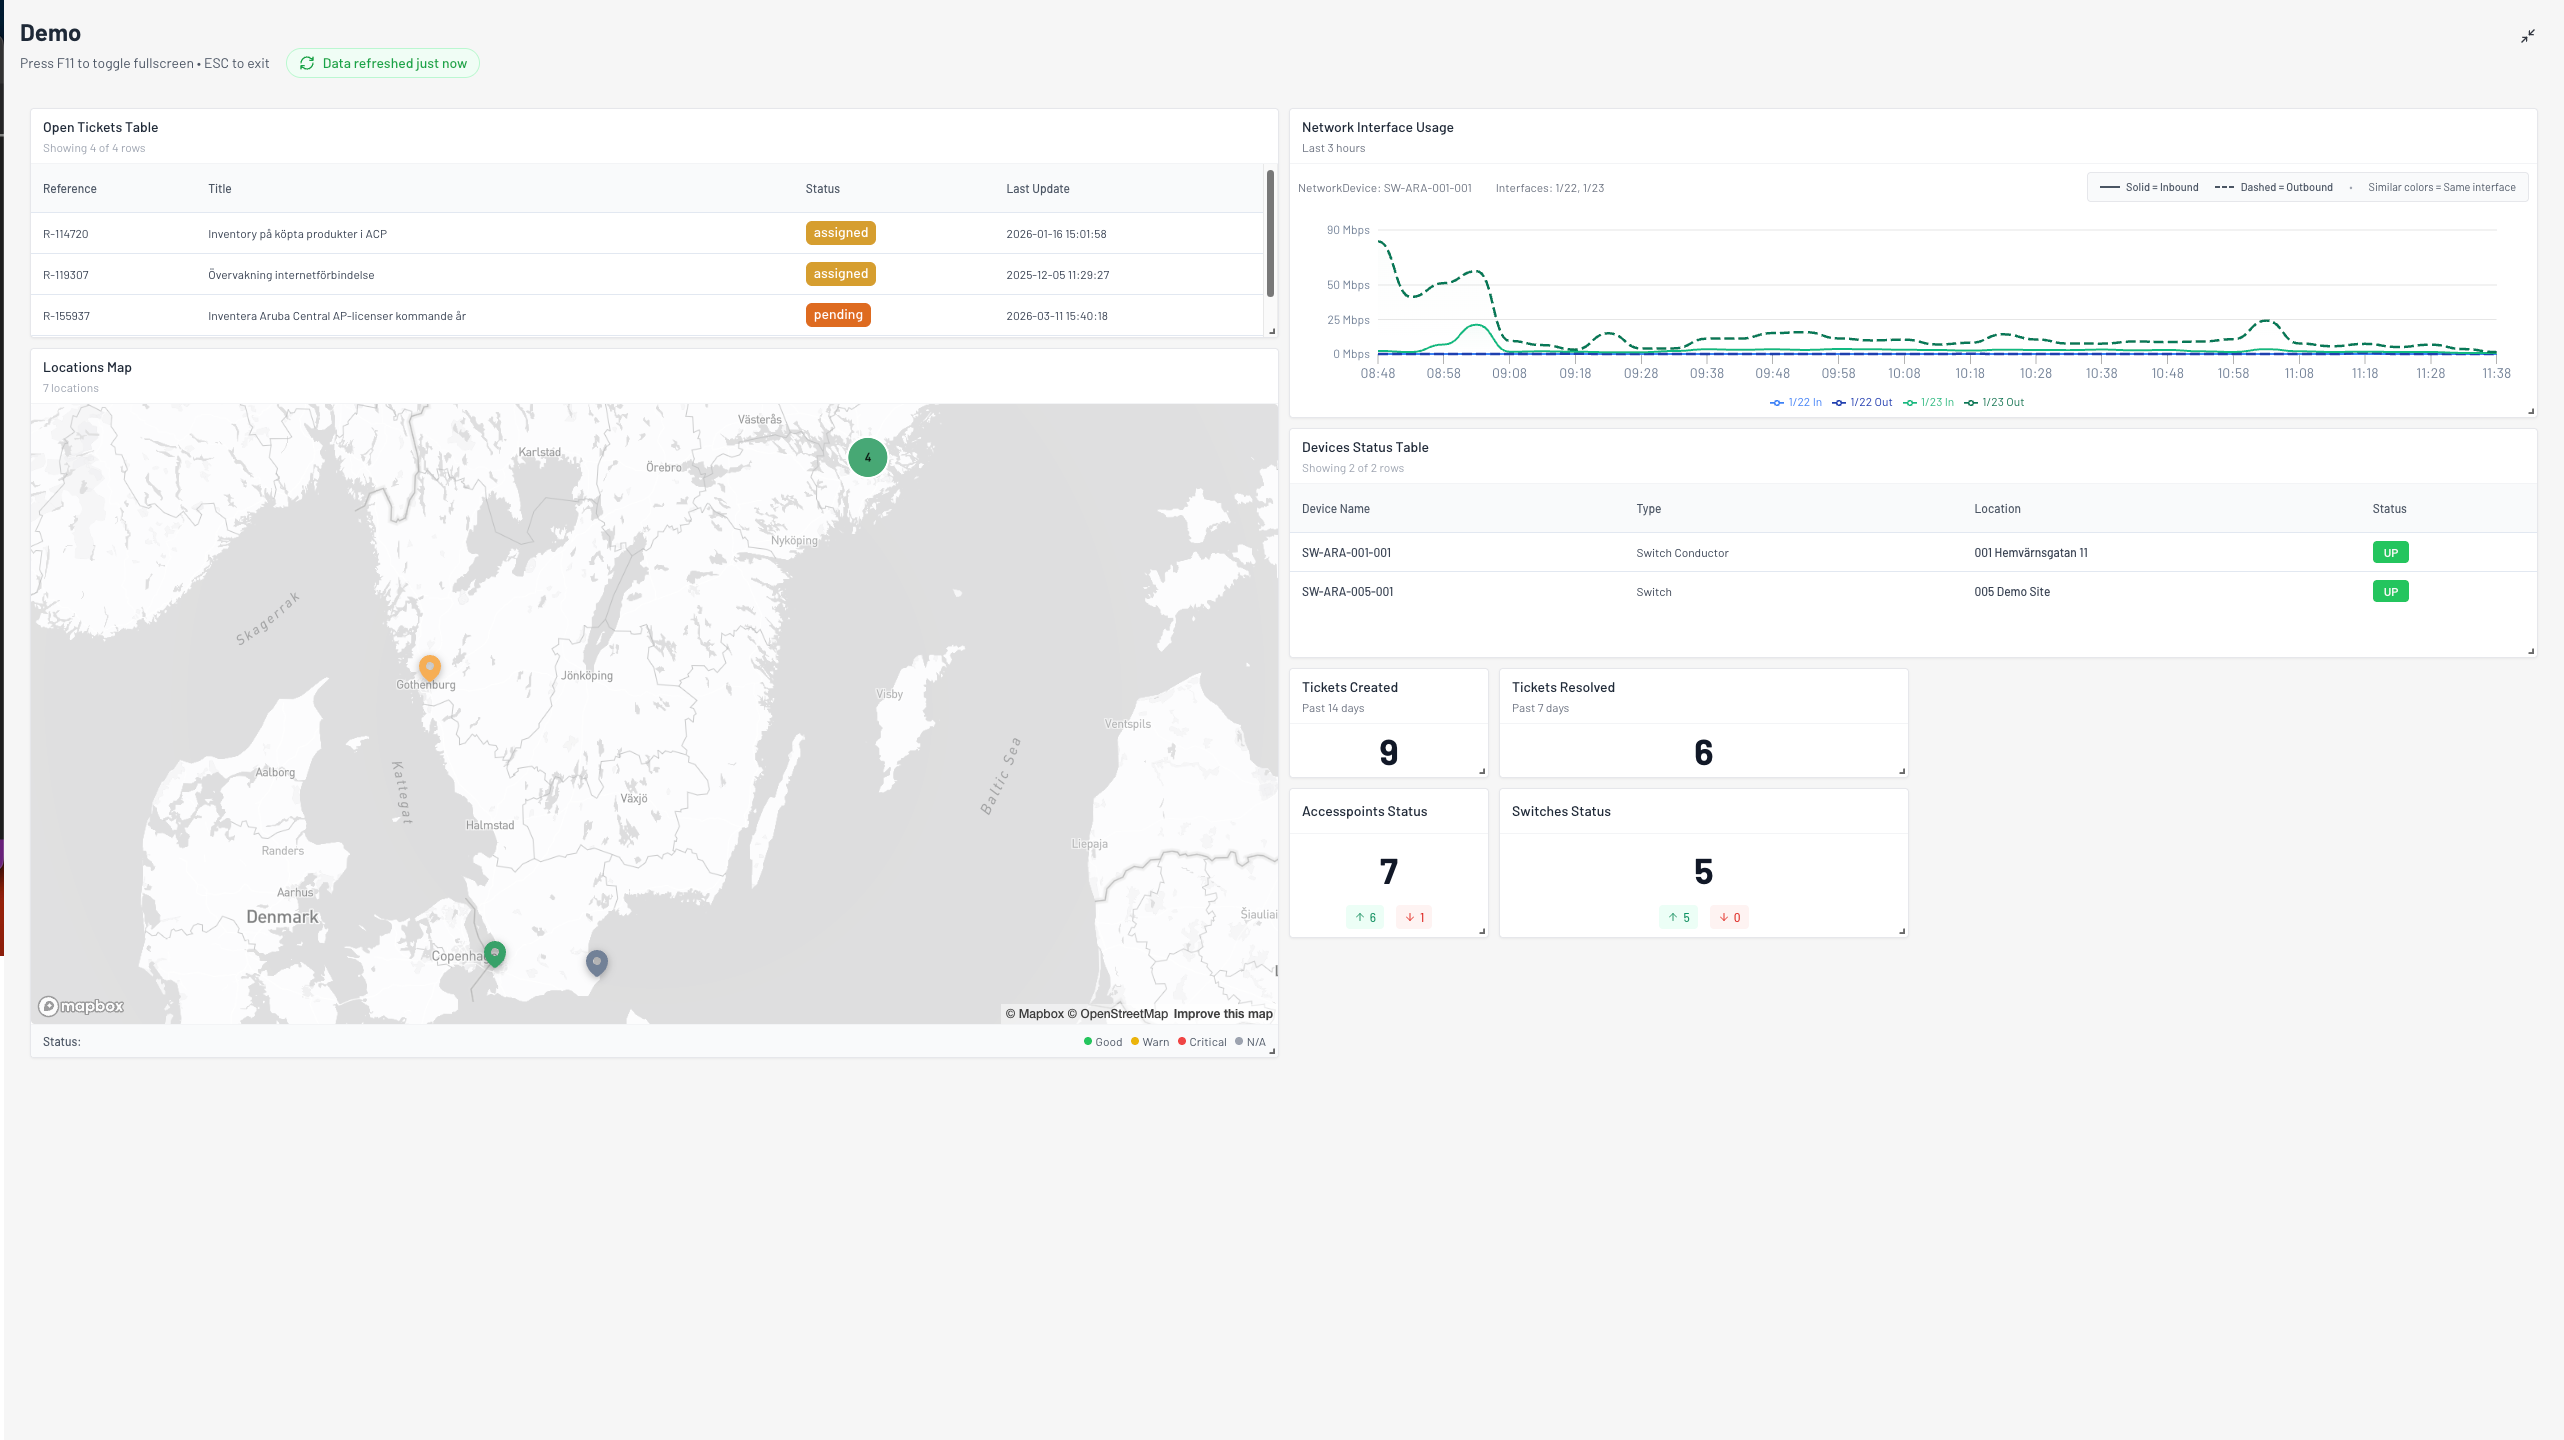
Task: Open the green cluster marker with 4
Action: [x=867, y=457]
